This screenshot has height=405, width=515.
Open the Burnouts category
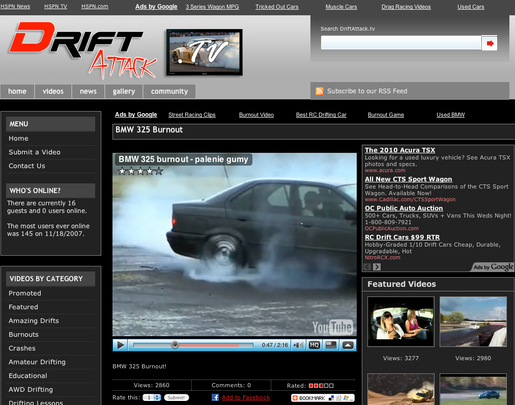point(23,334)
